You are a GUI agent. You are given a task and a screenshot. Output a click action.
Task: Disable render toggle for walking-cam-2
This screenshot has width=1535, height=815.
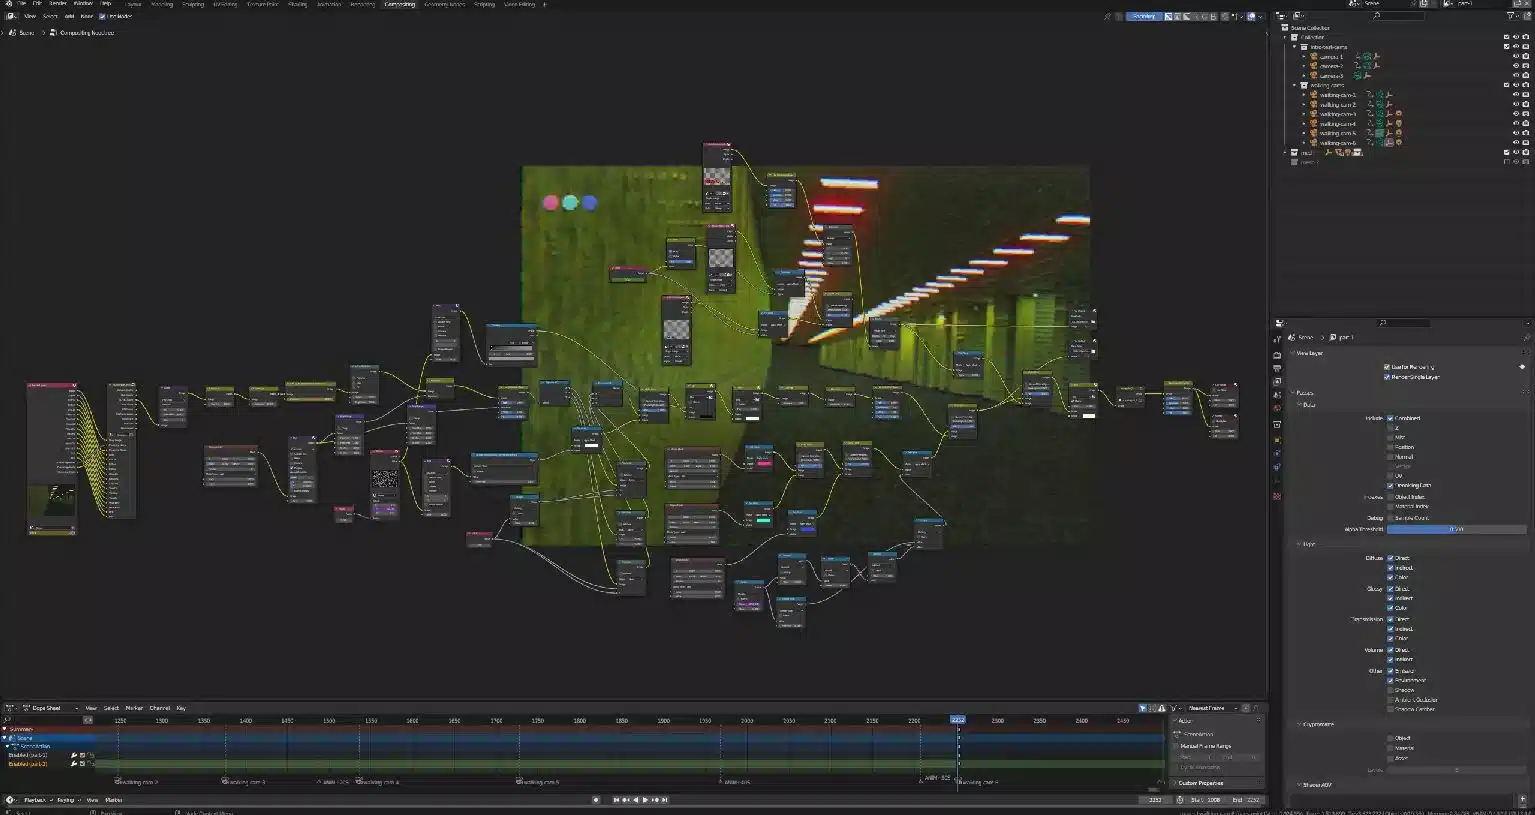[x=1523, y=105]
